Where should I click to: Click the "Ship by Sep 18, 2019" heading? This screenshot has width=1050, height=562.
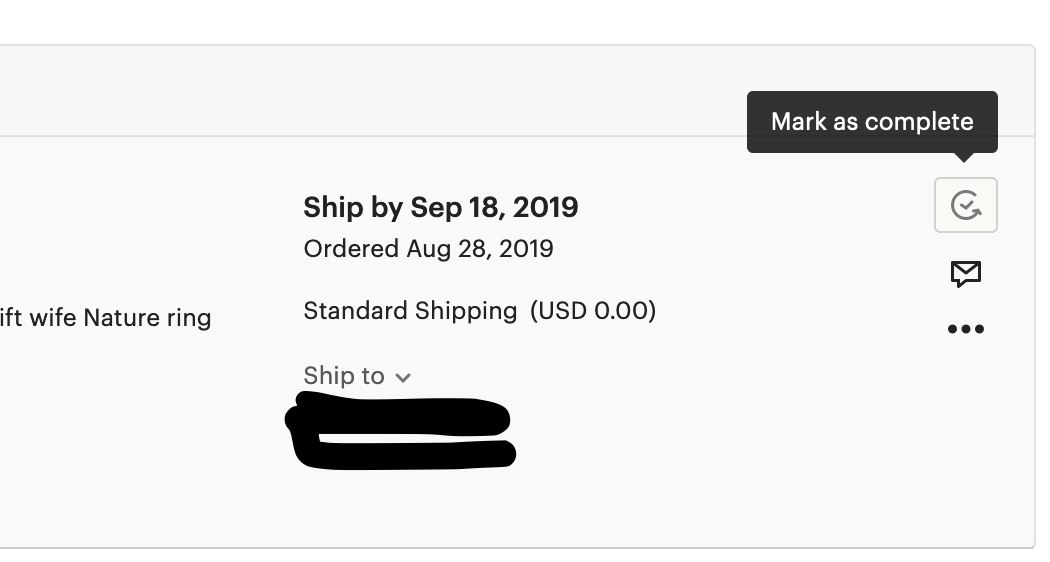(x=440, y=207)
